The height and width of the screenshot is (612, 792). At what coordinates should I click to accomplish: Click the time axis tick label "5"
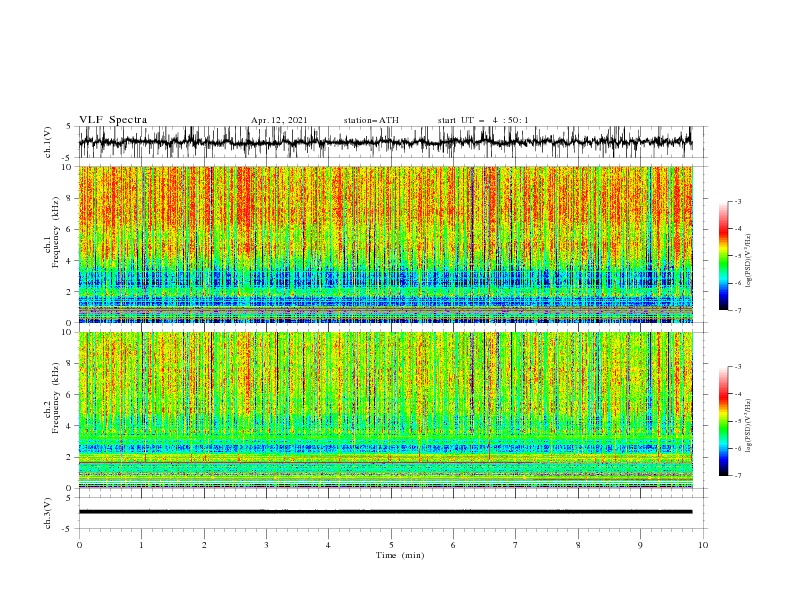pyautogui.click(x=391, y=545)
